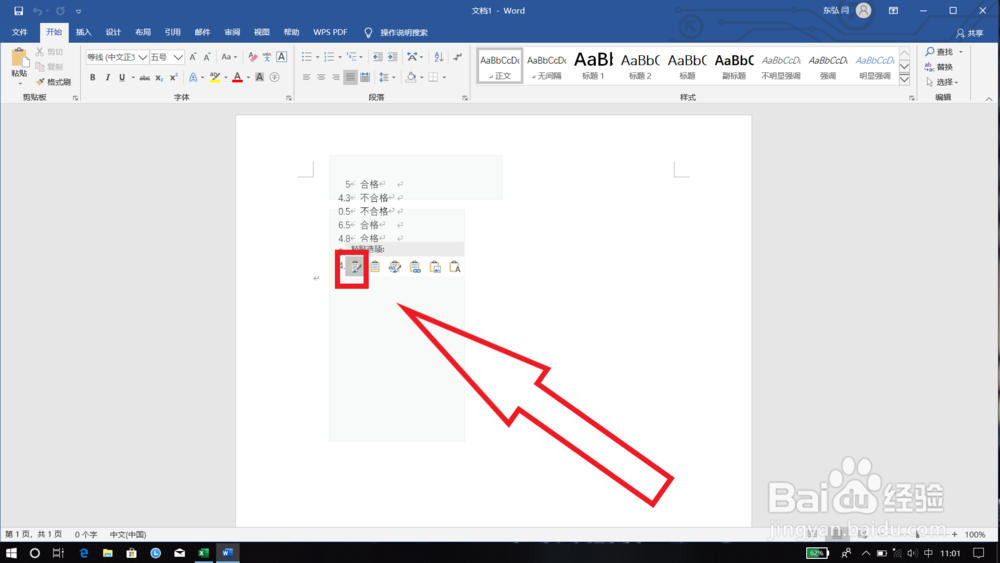Viewport: 1000px width, 563px height.
Task: Apply superscript formatting
Action: (173, 78)
